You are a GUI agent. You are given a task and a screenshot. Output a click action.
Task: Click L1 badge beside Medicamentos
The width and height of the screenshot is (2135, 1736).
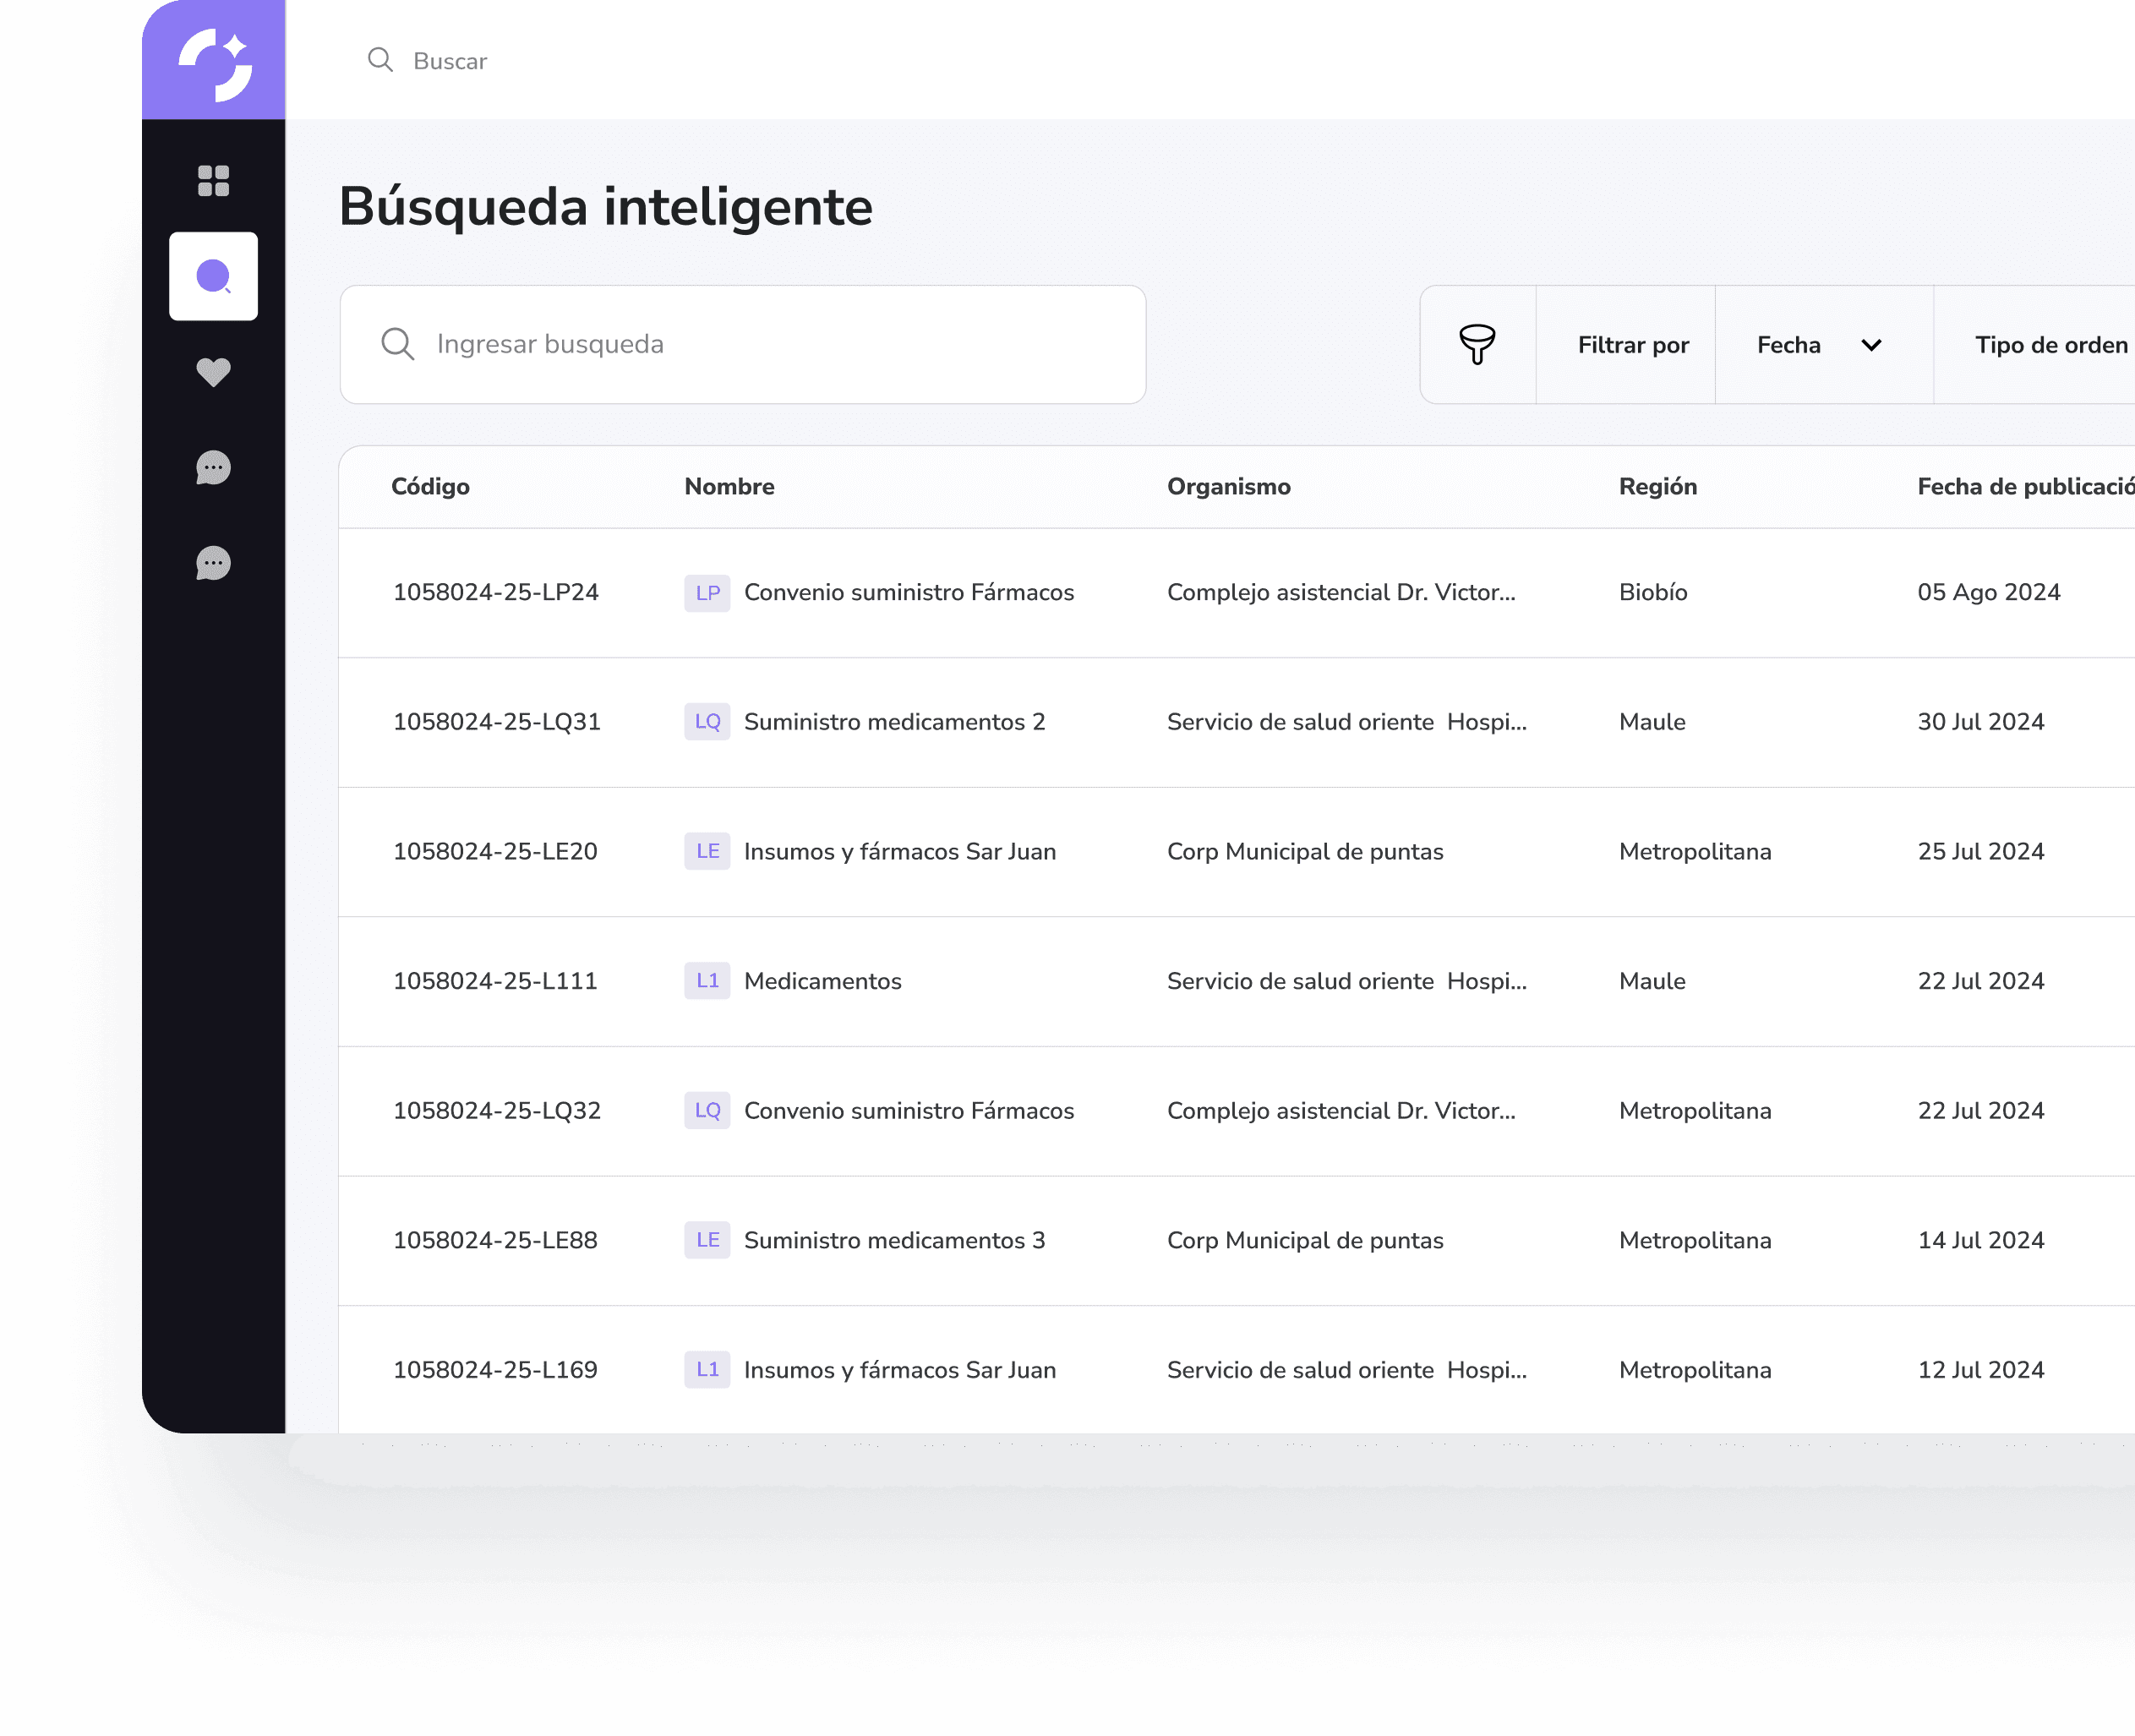click(707, 981)
